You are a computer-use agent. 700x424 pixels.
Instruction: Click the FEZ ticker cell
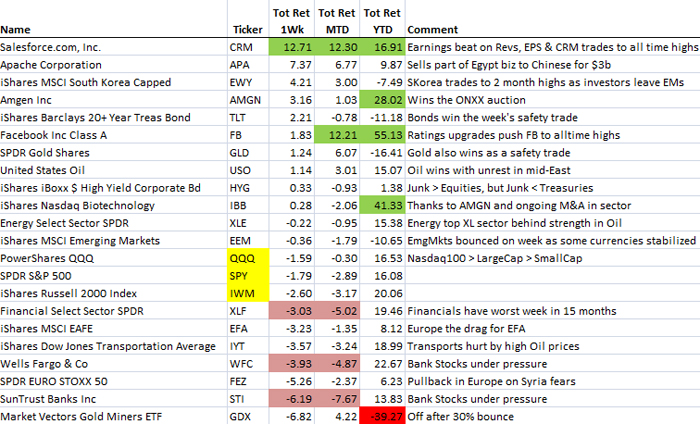coord(248,382)
